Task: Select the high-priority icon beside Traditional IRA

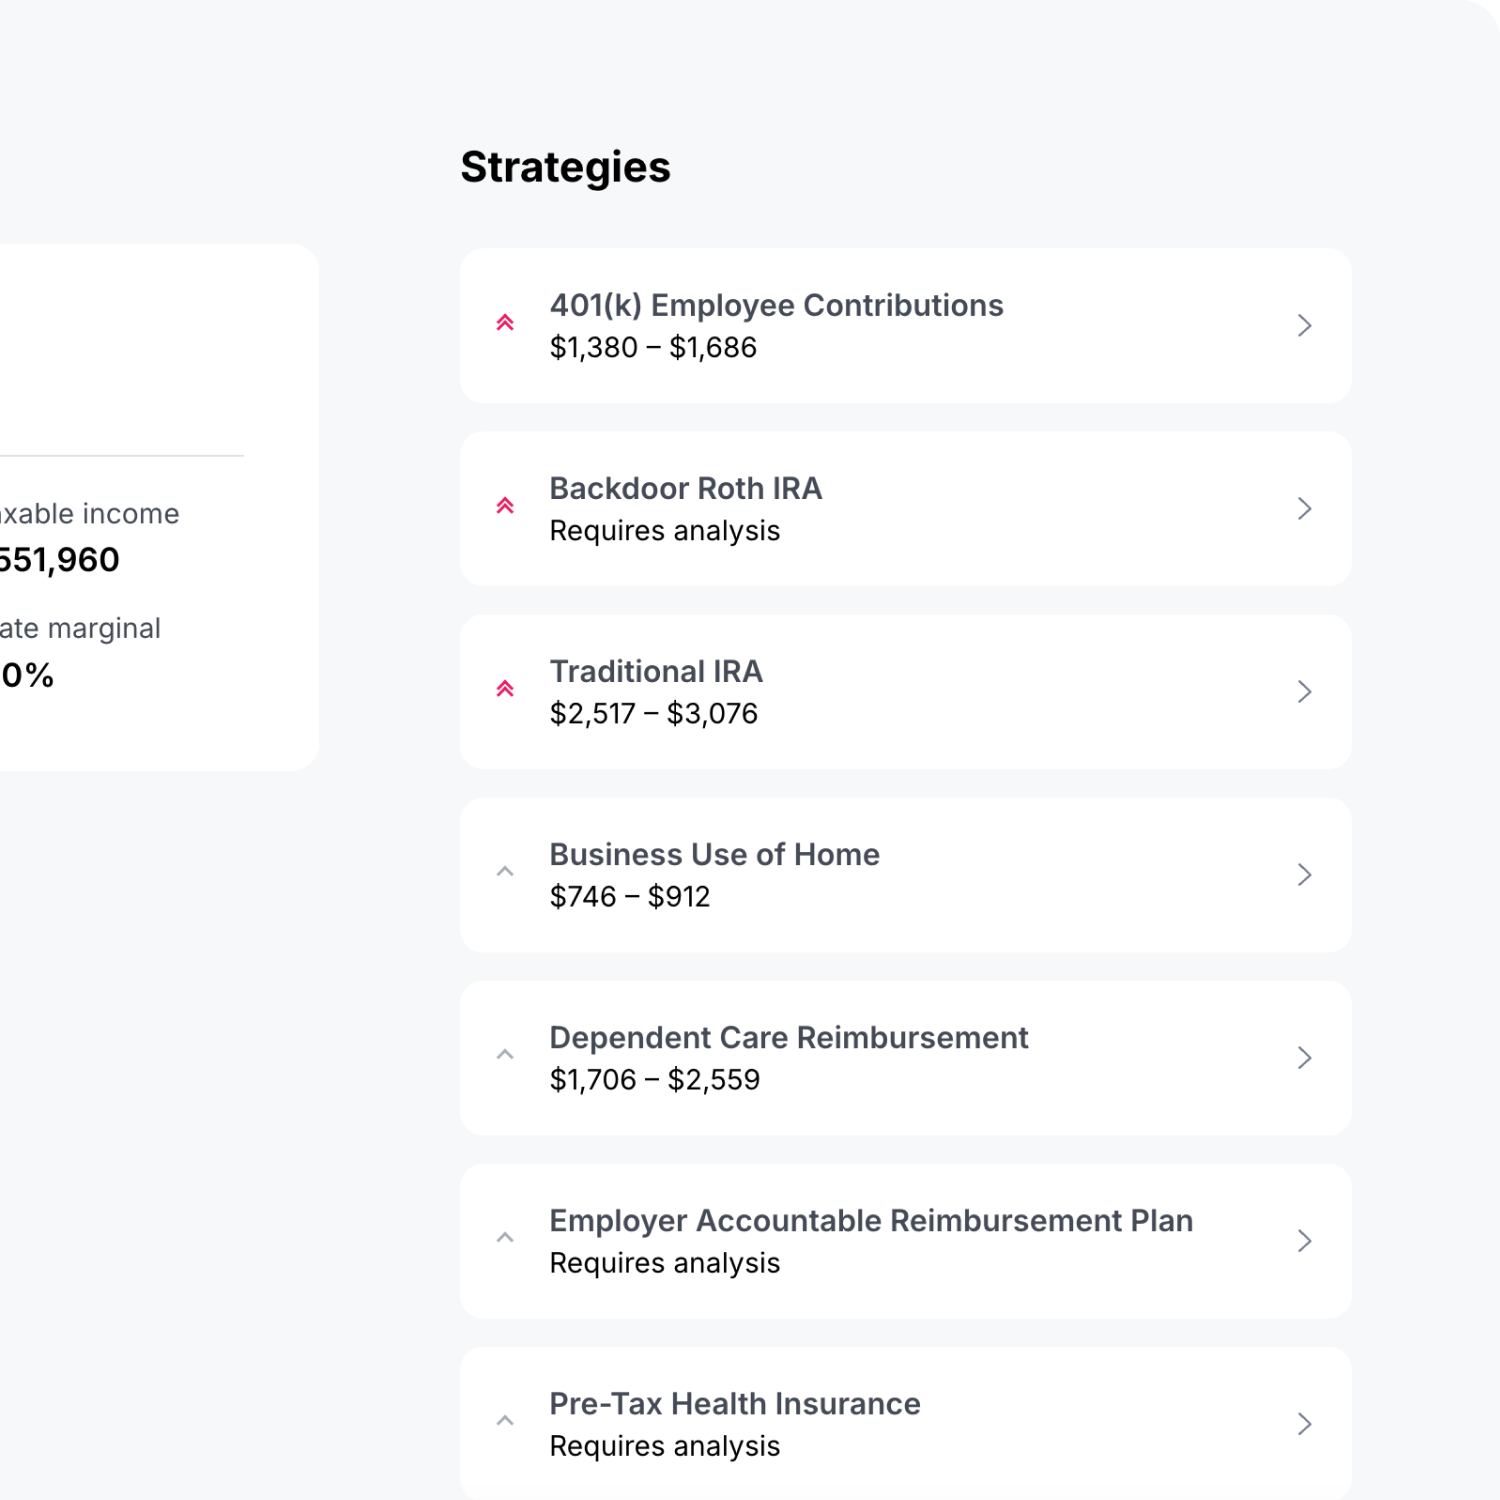Action: (x=505, y=689)
